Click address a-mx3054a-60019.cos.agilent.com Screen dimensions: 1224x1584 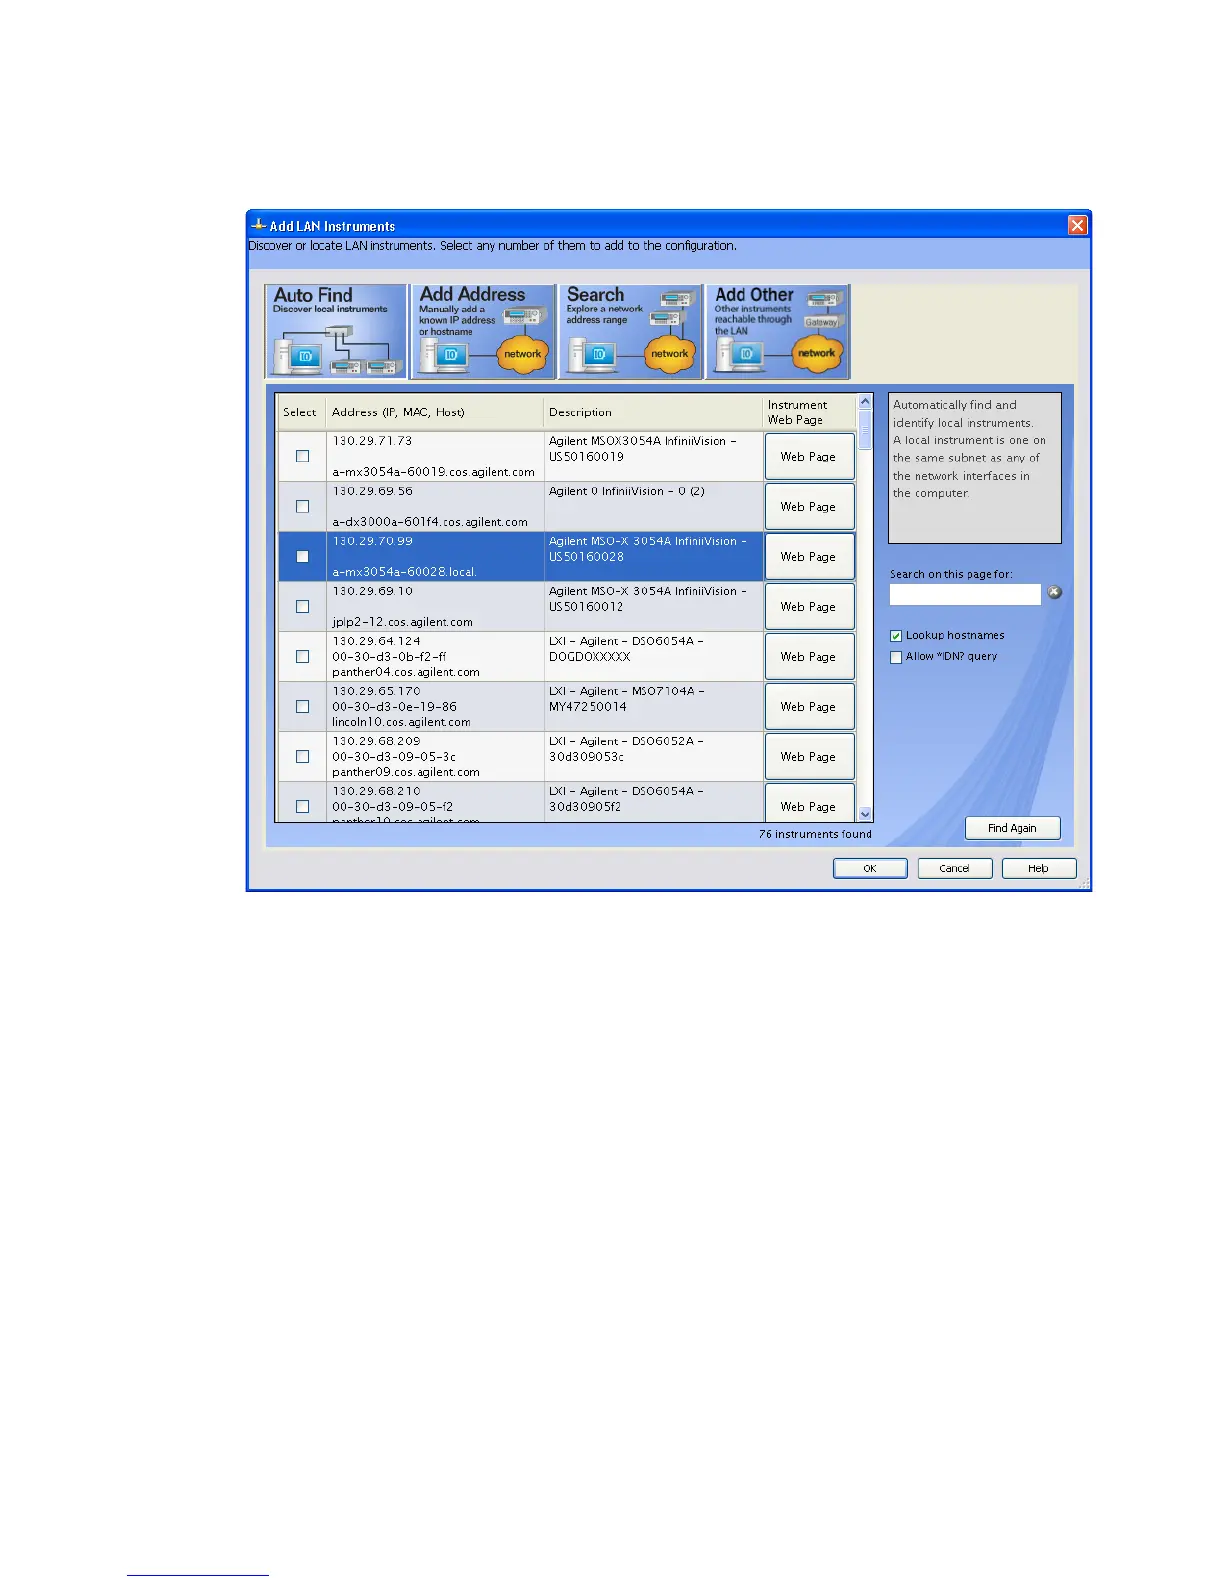pyautogui.click(x=433, y=472)
